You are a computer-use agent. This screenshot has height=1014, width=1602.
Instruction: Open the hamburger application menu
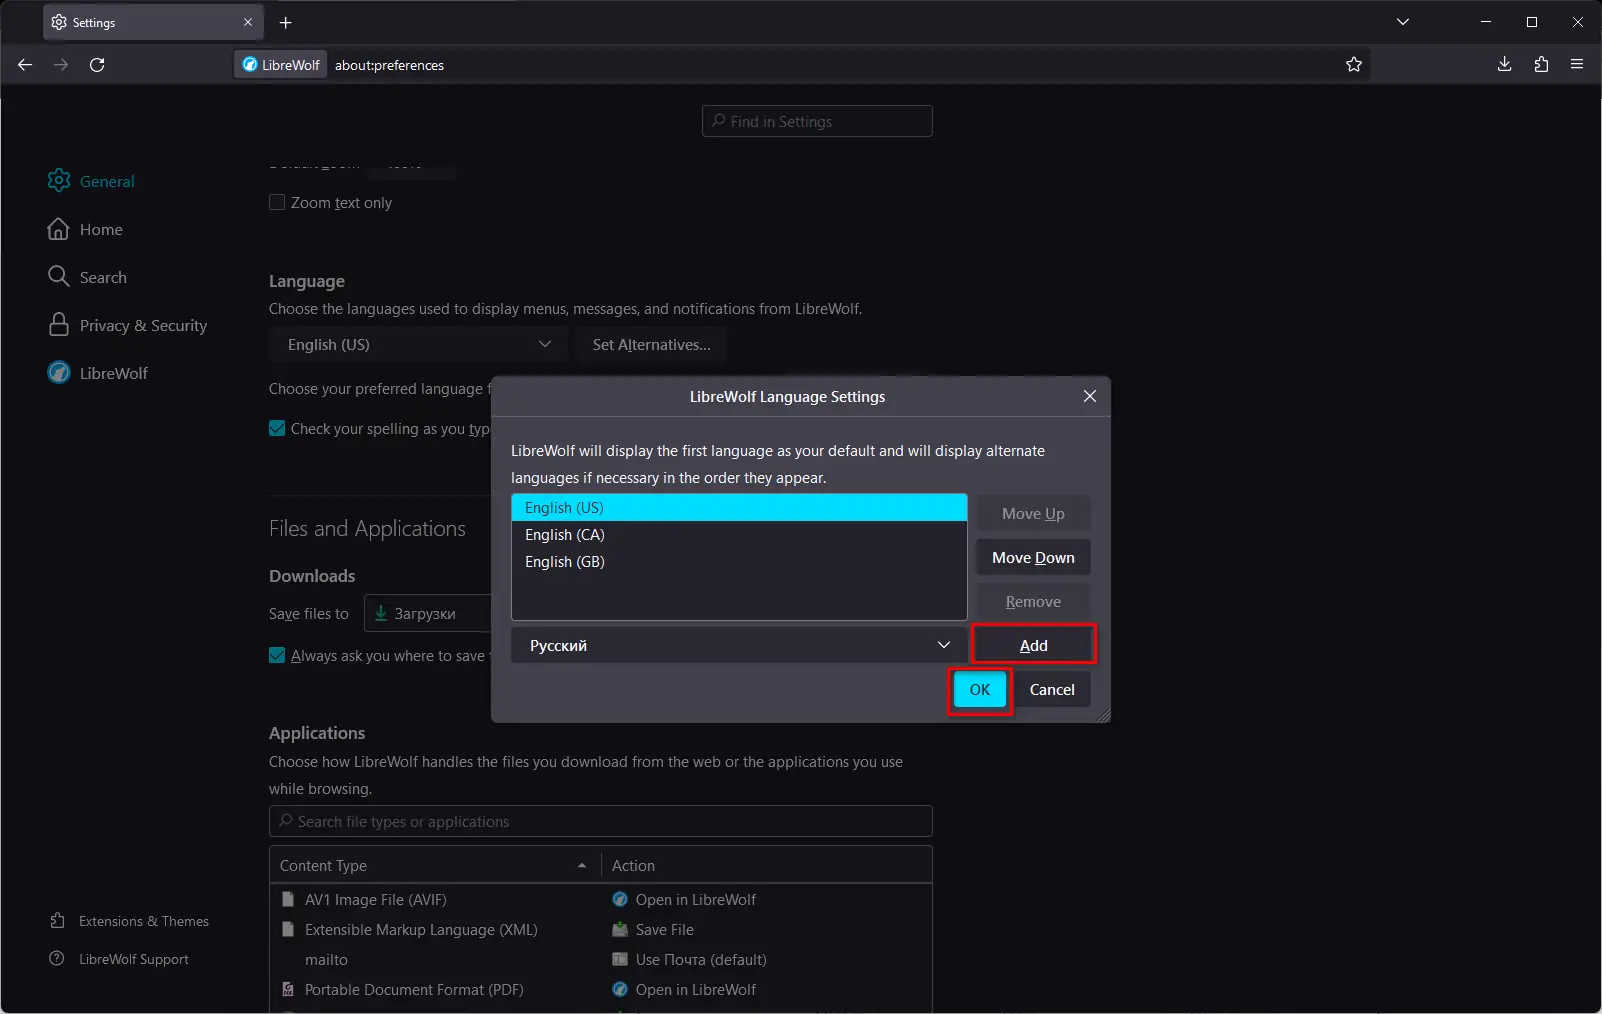[1577, 65]
